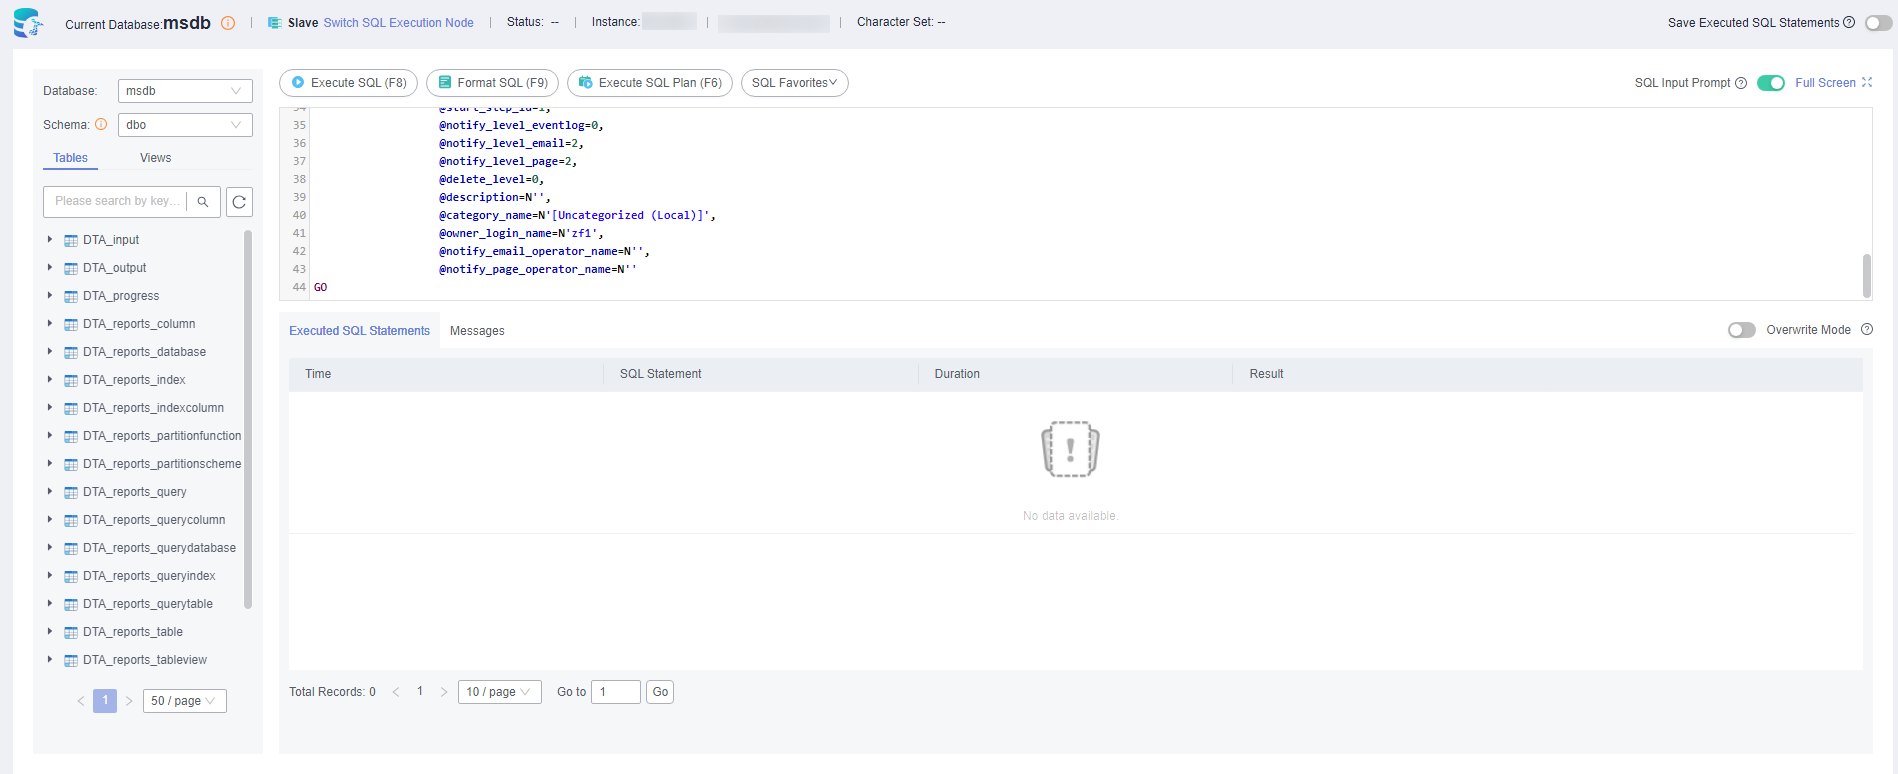The width and height of the screenshot is (1898, 774).
Task: Click the Full Screen expand icon
Action: 1867,82
